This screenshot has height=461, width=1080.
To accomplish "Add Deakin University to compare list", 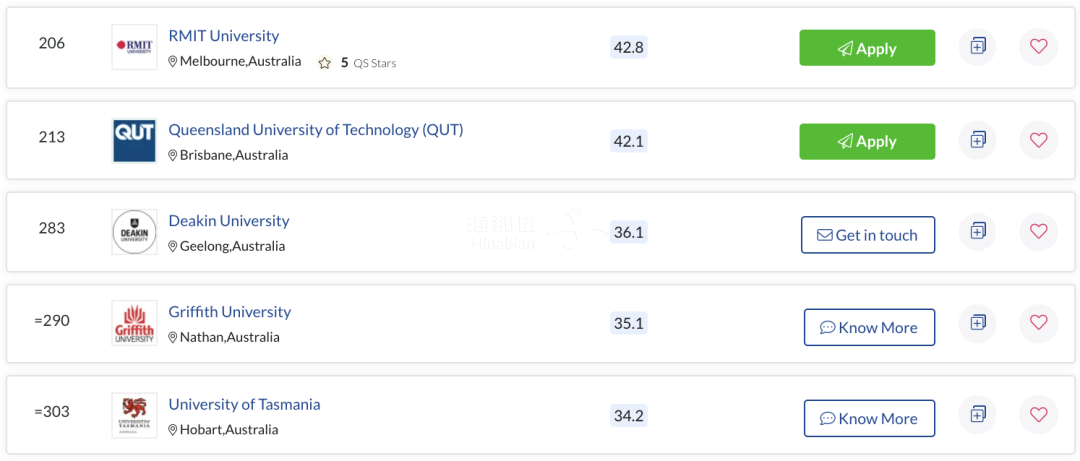I will (x=977, y=231).
